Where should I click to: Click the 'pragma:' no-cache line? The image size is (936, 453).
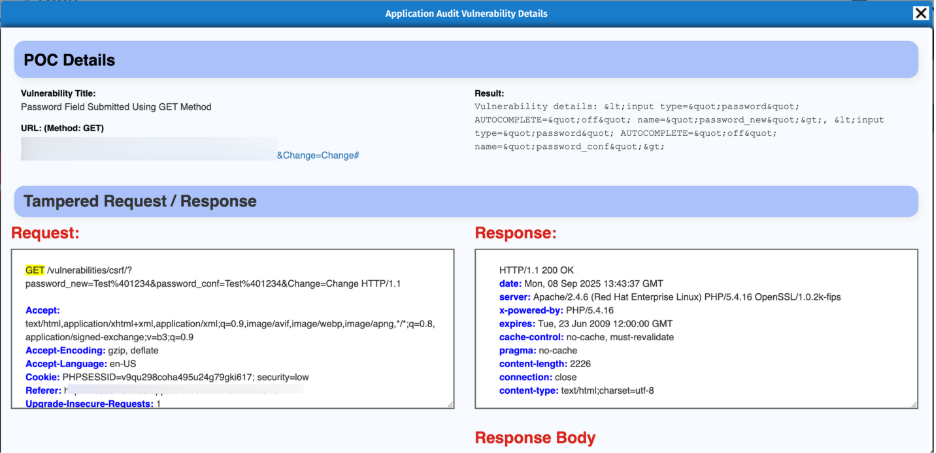pyautogui.click(x=538, y=351)
